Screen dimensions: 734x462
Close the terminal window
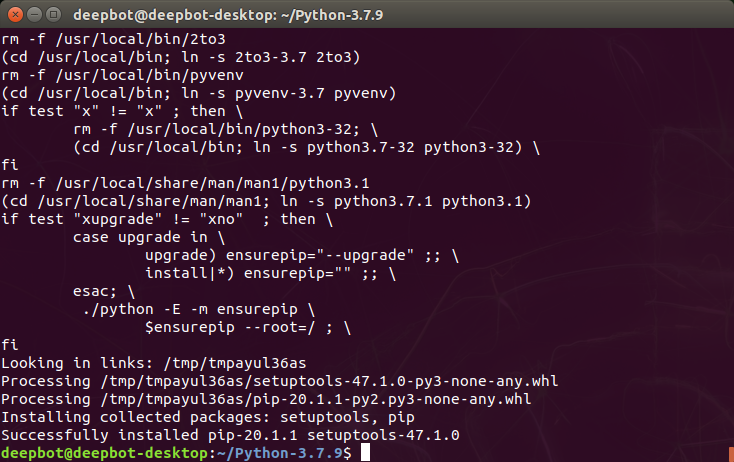coord(15,15)
